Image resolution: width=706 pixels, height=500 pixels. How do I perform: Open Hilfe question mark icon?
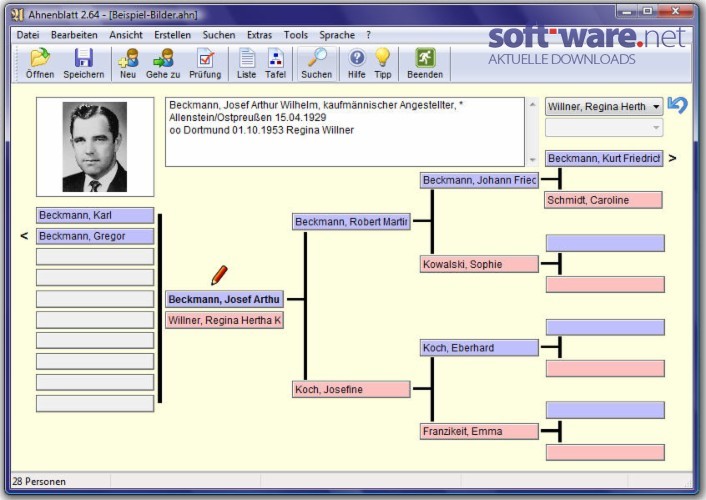click(357, 58)
